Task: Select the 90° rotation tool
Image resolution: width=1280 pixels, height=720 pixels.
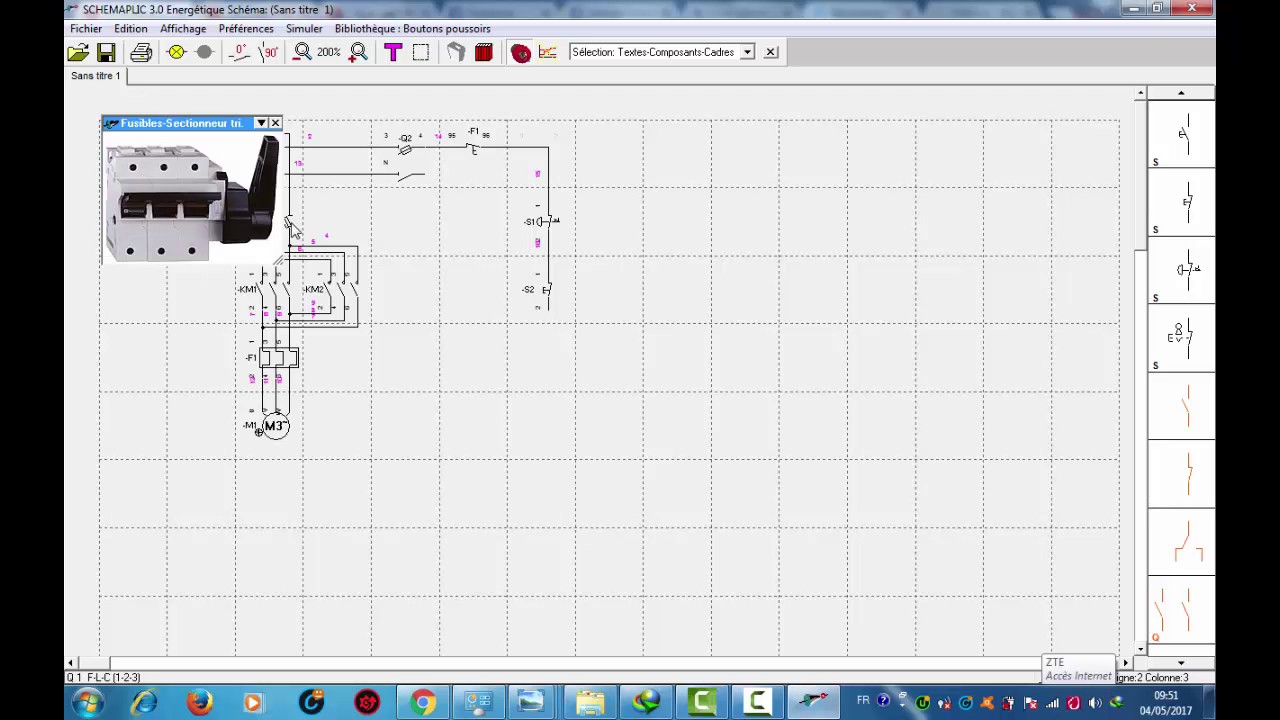Action: pyautogui.click(x=268, y=52)
